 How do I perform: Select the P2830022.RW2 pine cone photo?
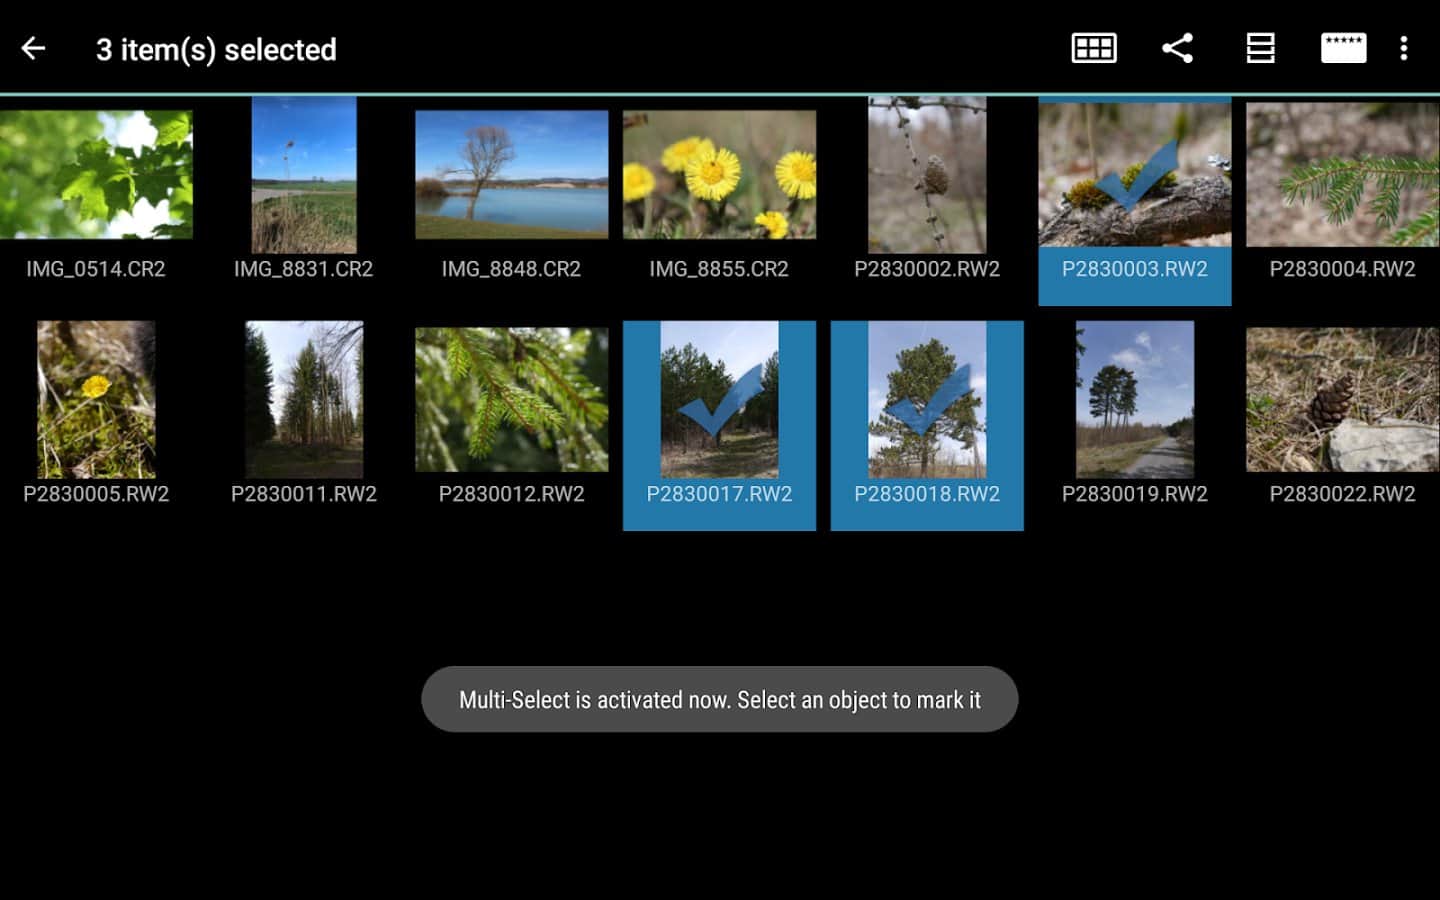(x=1342, y=400)
